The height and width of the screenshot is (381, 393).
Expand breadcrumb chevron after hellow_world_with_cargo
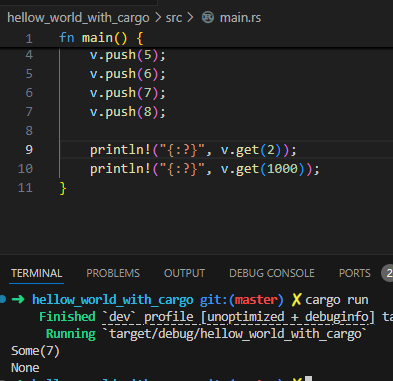[x=158, y=18]
